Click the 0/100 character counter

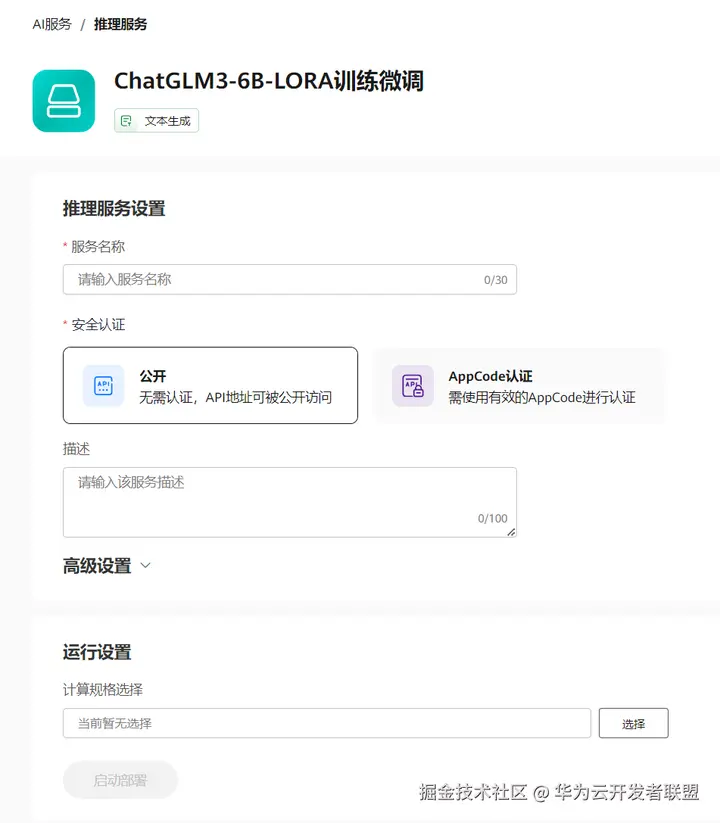coord(492,519)
